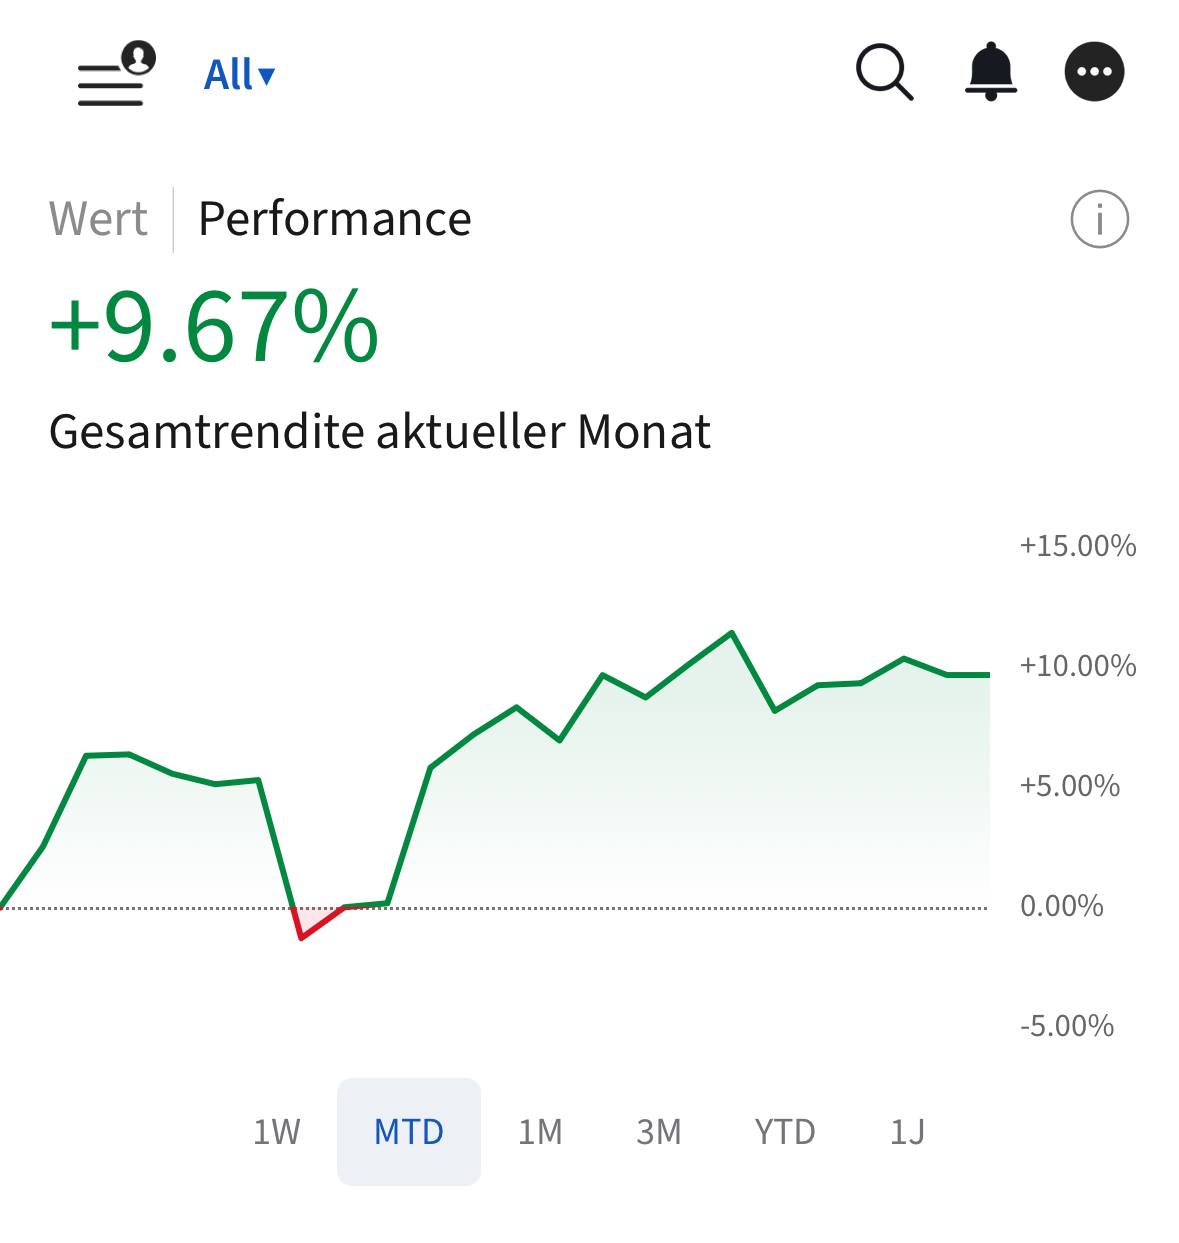Switch chart to 1M range

pos(540,1132)
